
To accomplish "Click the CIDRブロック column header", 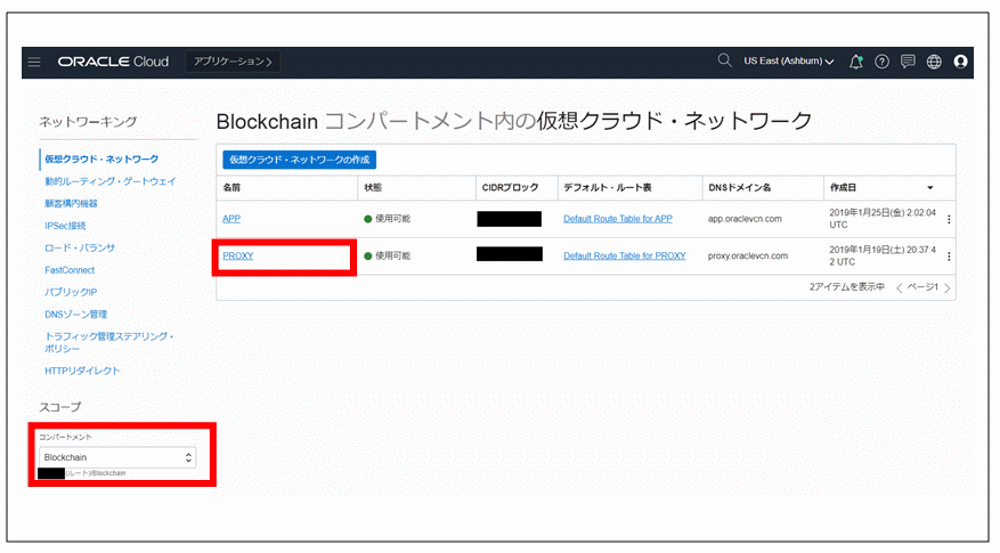I will click(510, 188).
